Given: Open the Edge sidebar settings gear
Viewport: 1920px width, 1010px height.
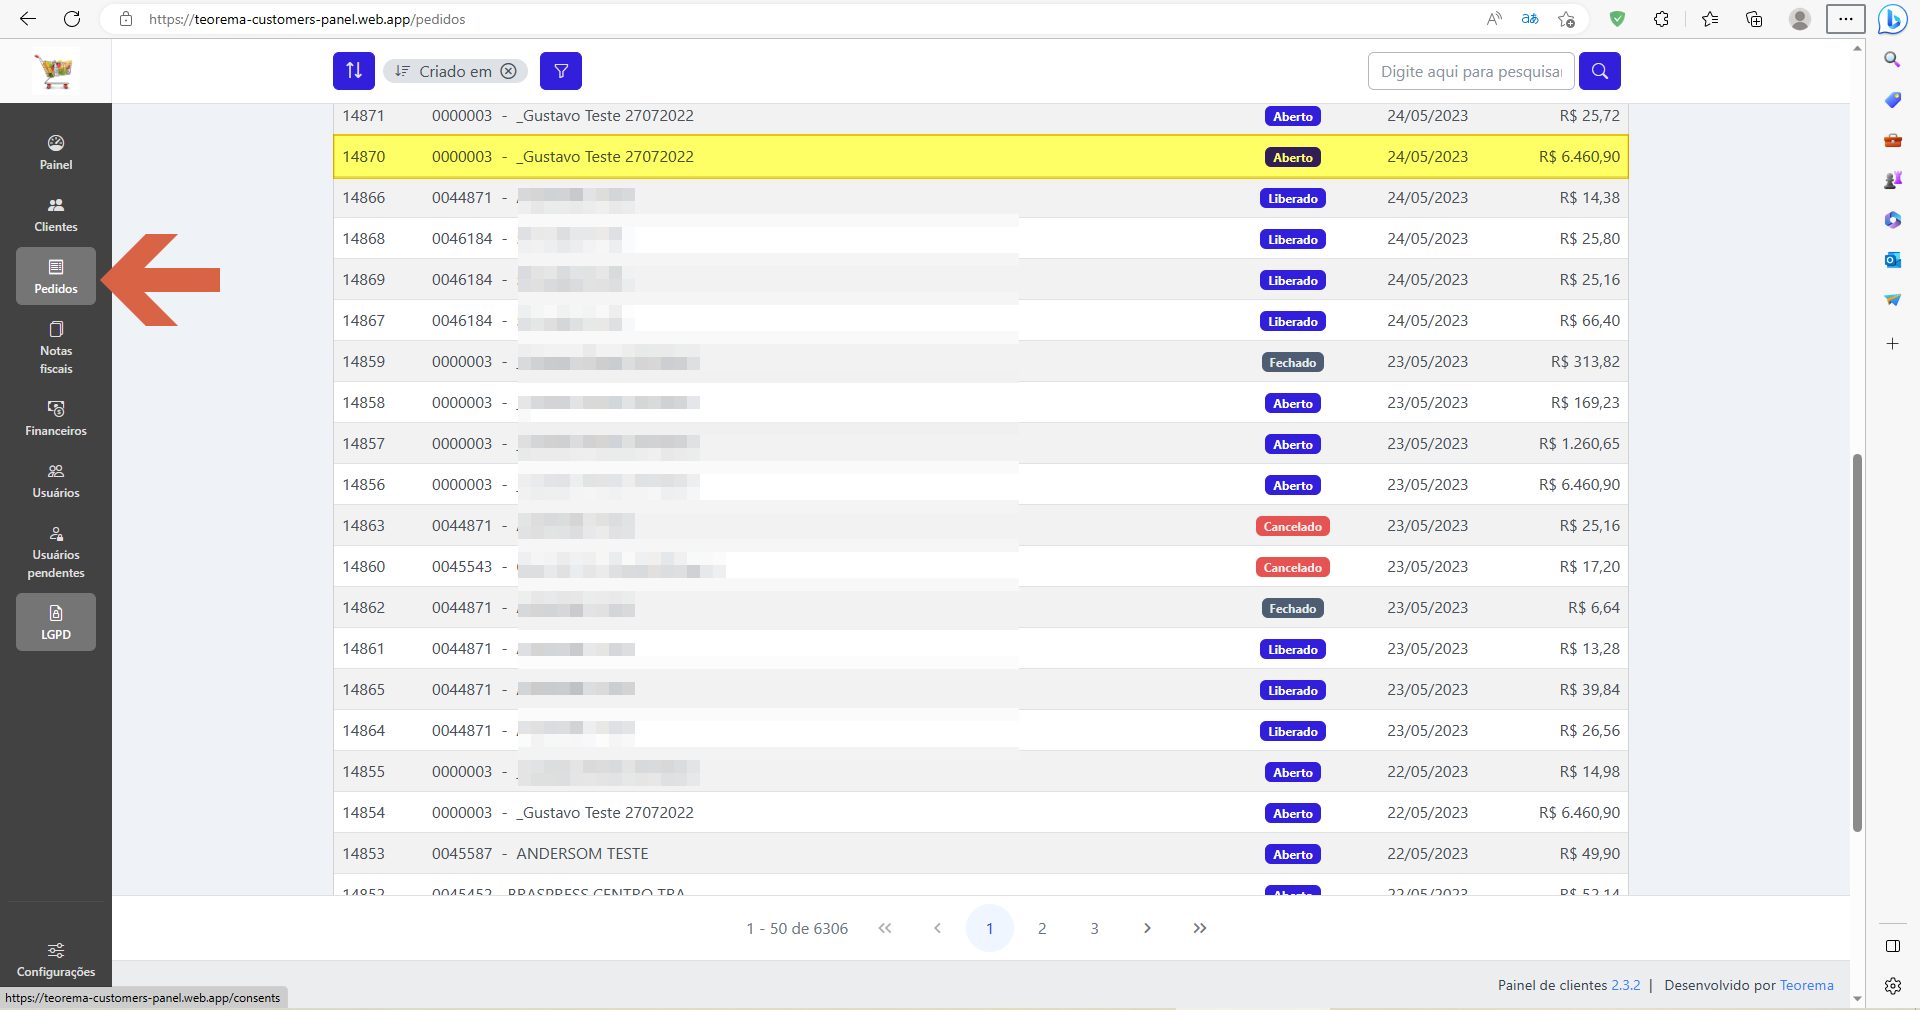Looking at the screenshot, I should (1893, 986).
